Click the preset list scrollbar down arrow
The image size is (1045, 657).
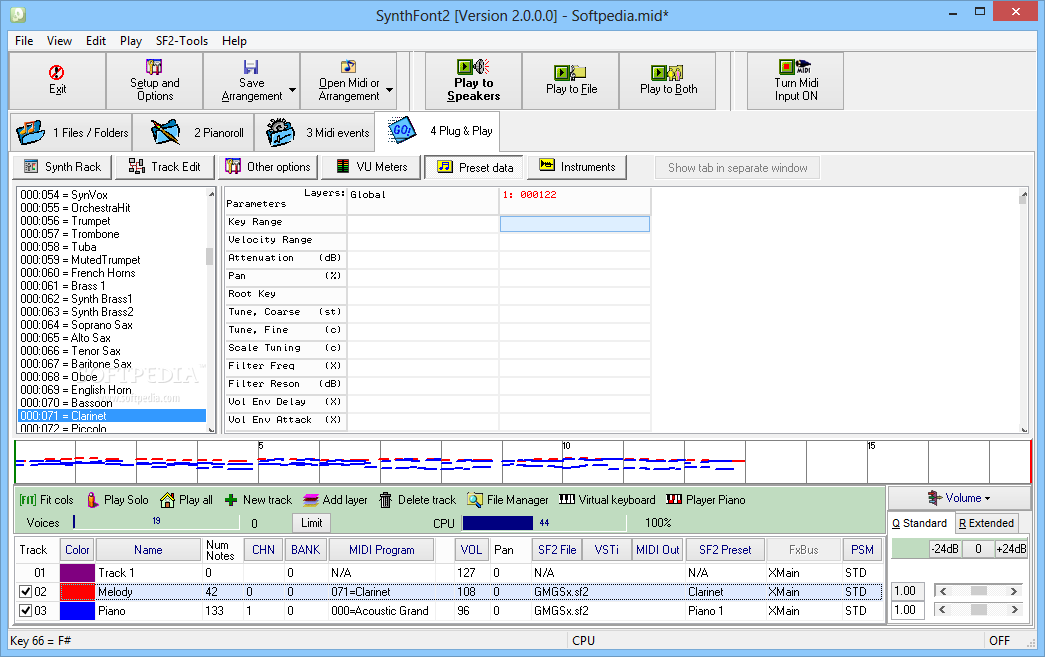point(211,428)
